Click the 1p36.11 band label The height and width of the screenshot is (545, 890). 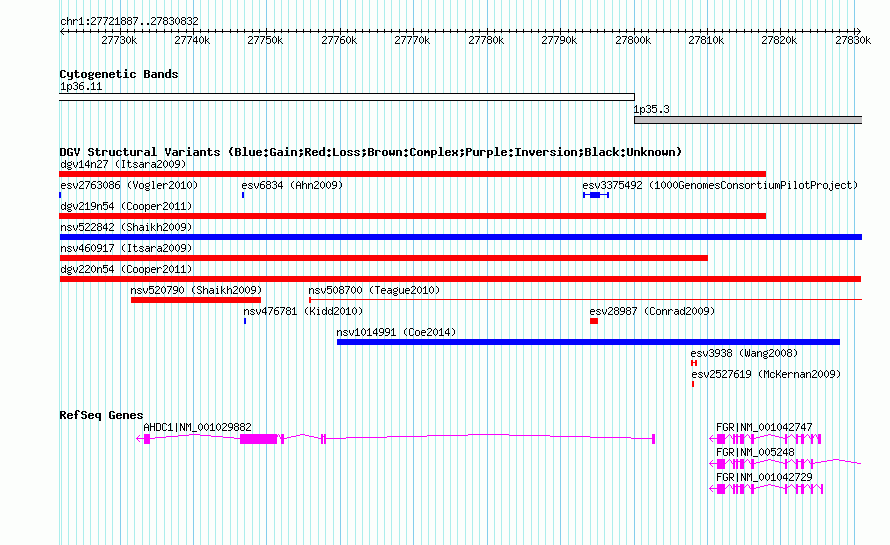(81, 86)
